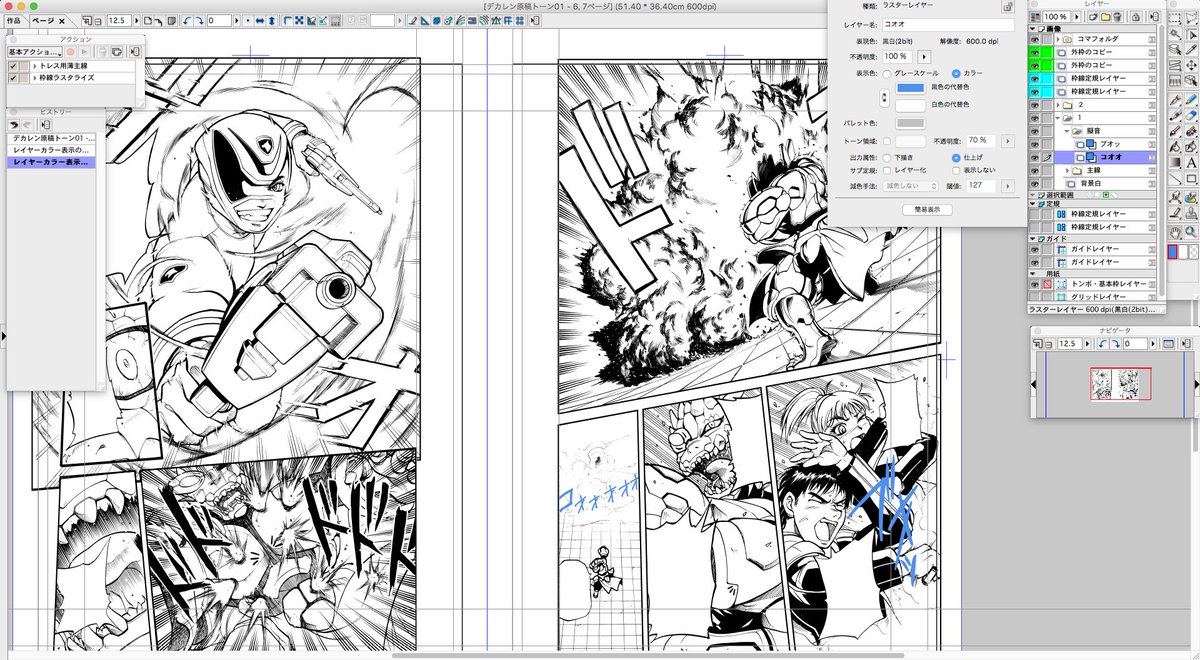1200x660 pixels.
Task: Click the rotate right icon in top toolbar
Action: click(x=200, y=20)
